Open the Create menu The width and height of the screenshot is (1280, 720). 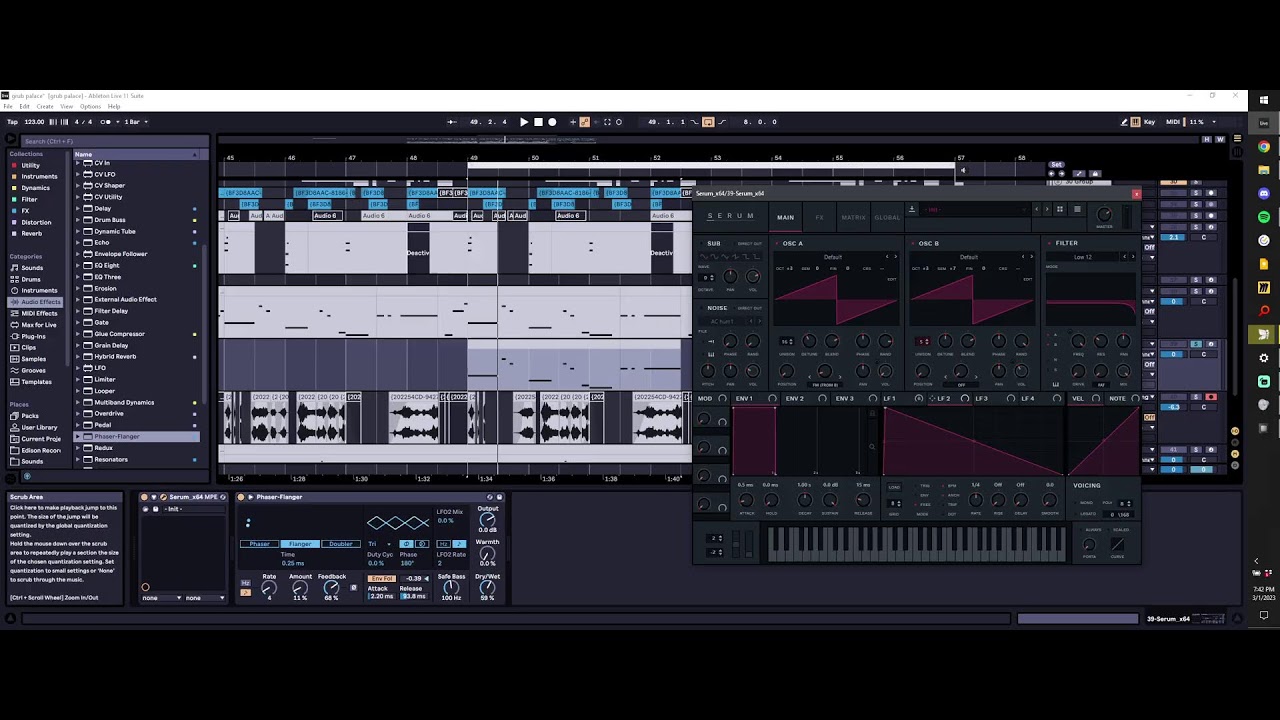tap(45, 106)
